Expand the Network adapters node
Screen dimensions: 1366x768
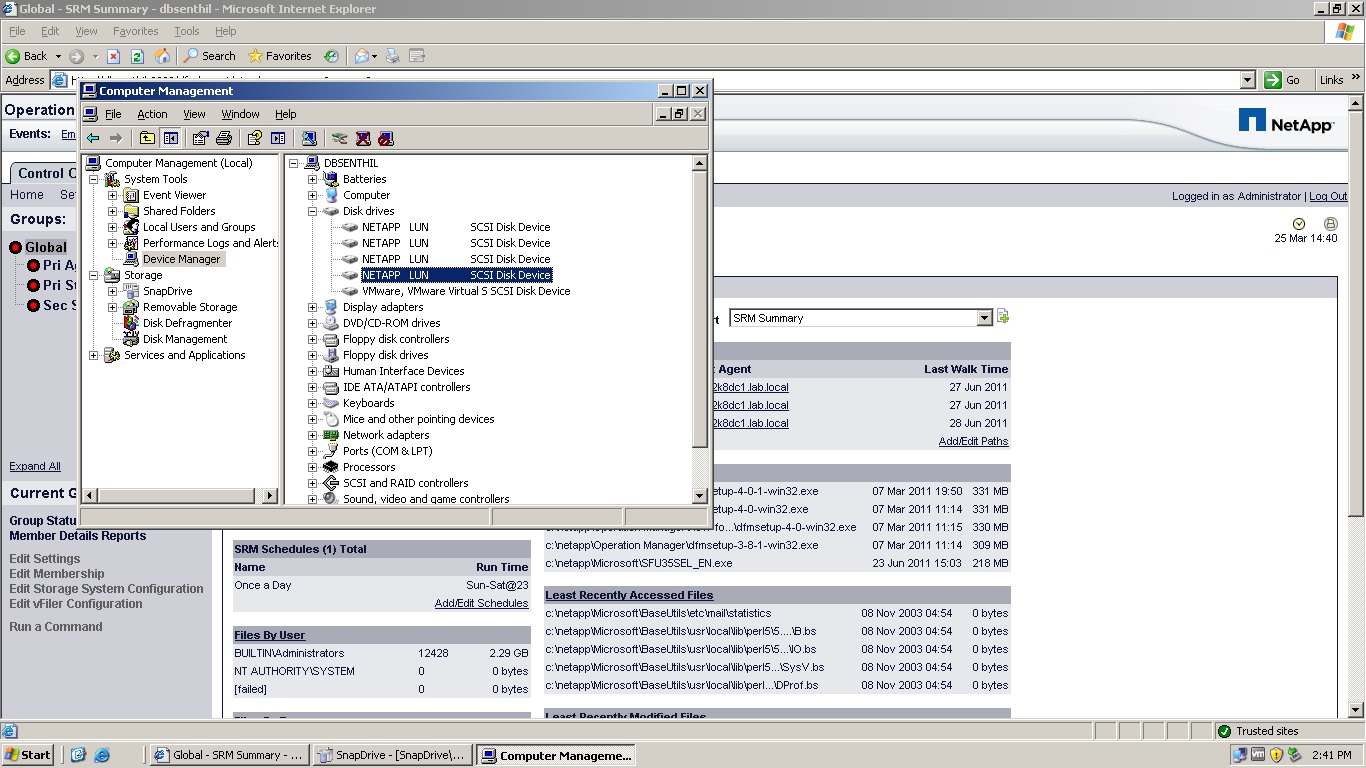(x=313, y=435)
